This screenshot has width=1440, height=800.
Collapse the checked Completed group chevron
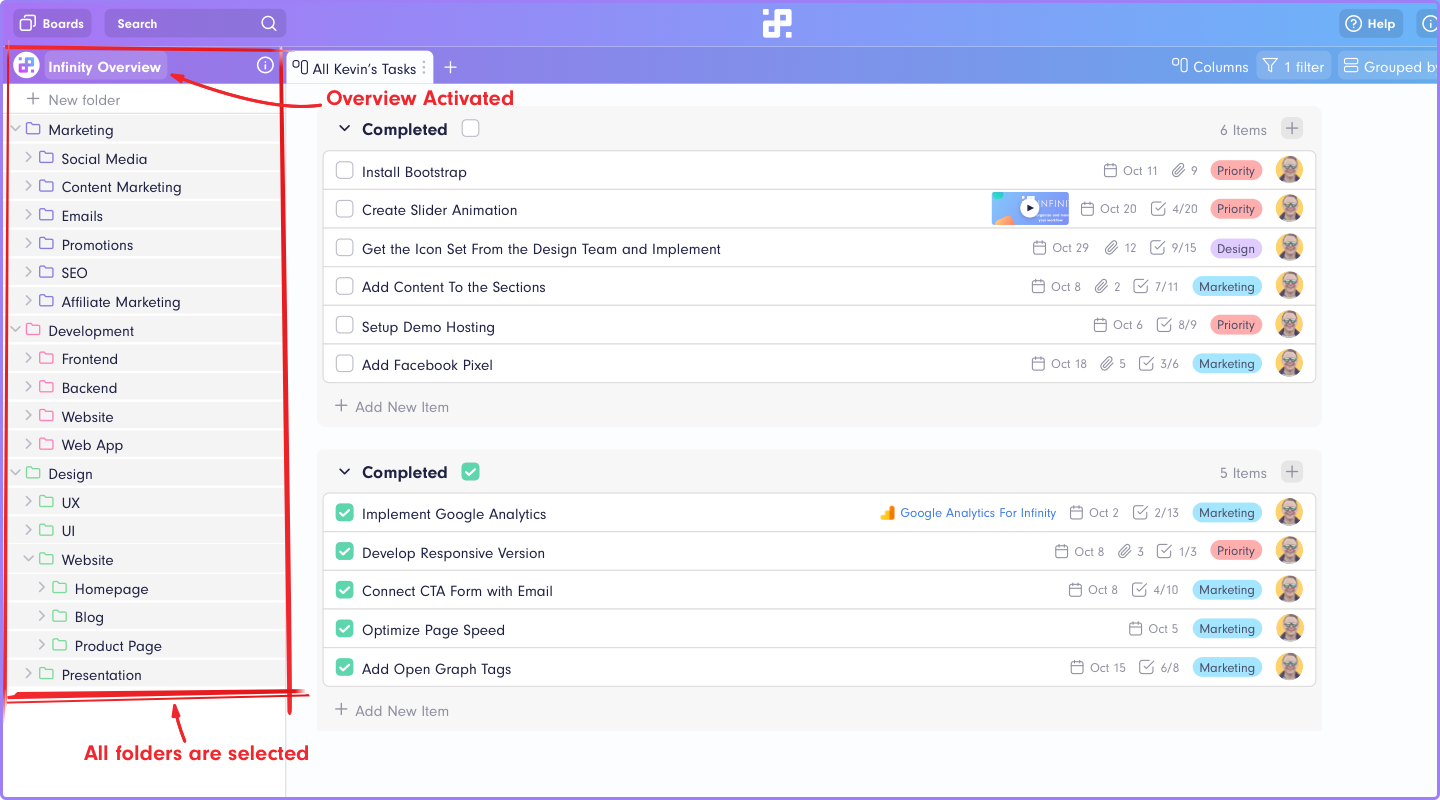click(x=345, y=472)
